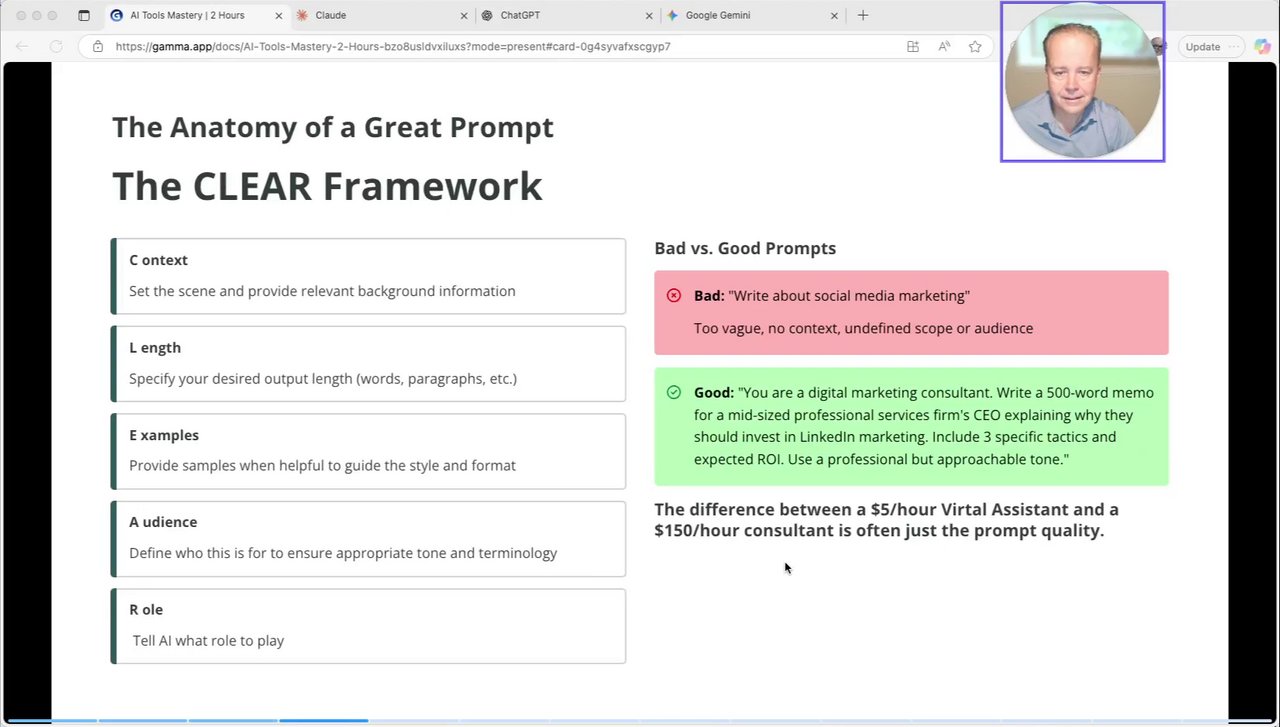Switch to the ChatGPT tab
This screenshot has width=1280, height=727.
565,15
